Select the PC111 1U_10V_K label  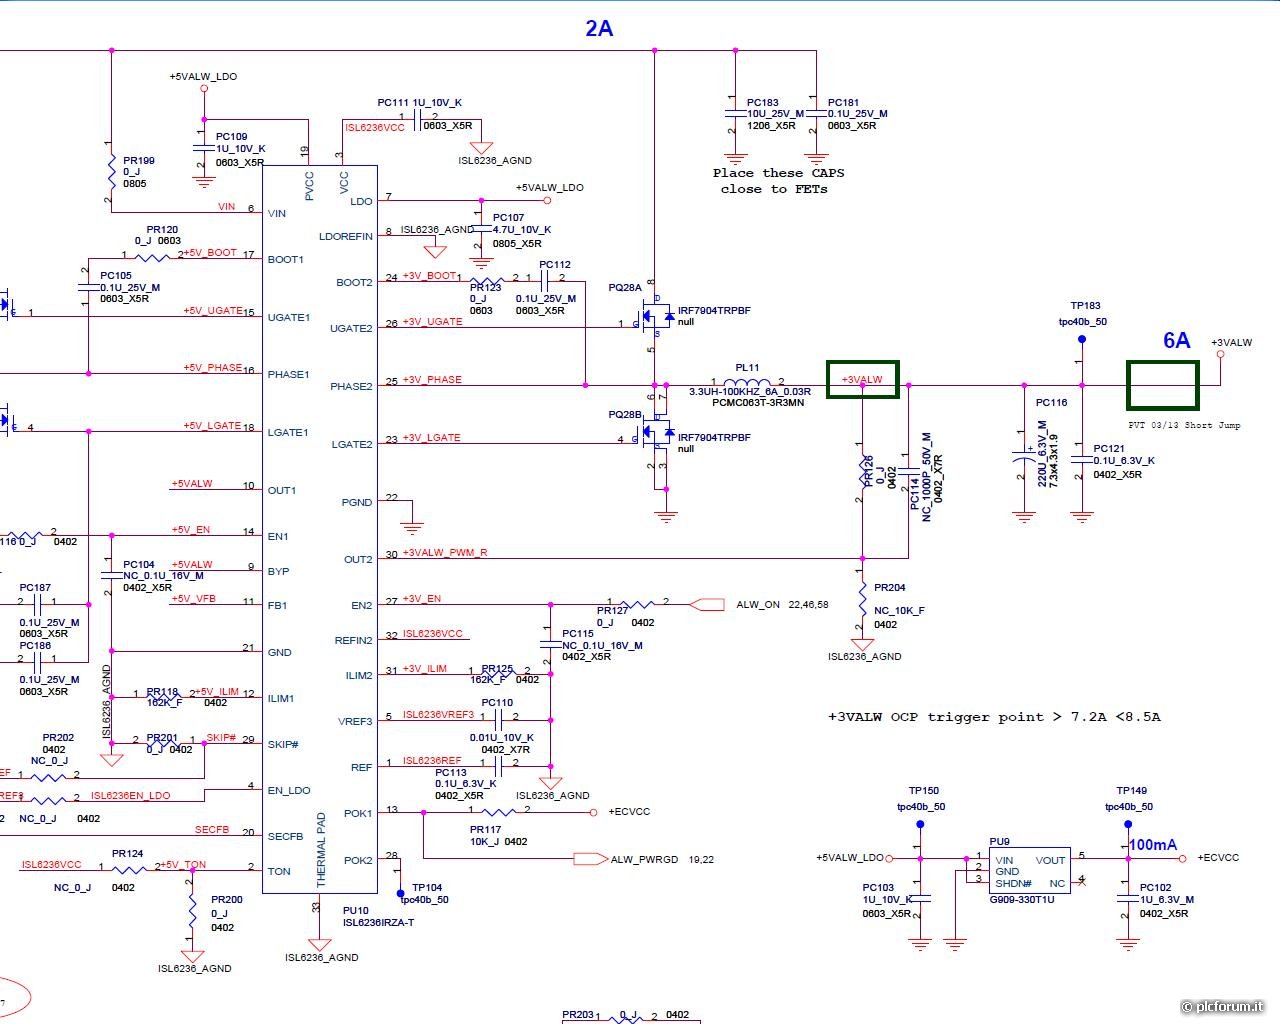(419, 102)
